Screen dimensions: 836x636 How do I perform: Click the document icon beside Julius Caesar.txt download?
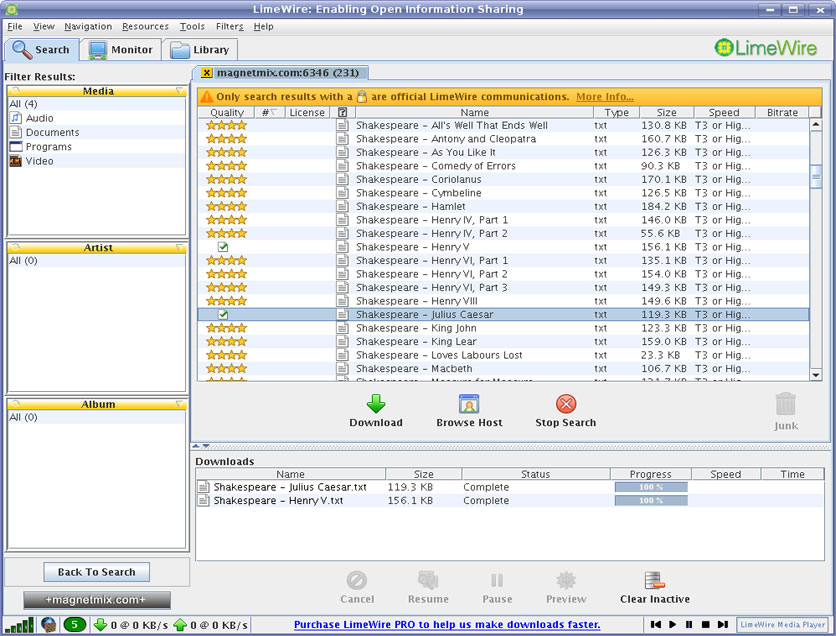point(203,487)
